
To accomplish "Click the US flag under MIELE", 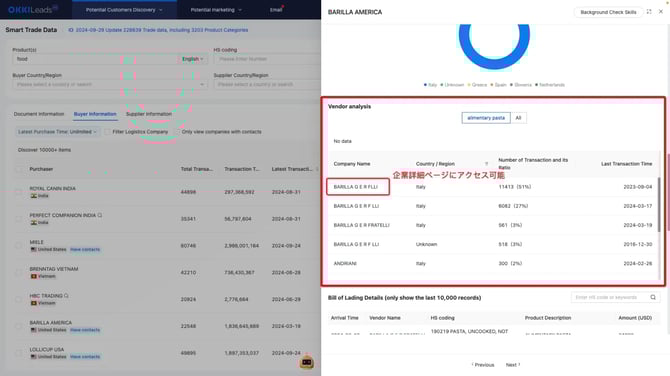I will 33,250.
